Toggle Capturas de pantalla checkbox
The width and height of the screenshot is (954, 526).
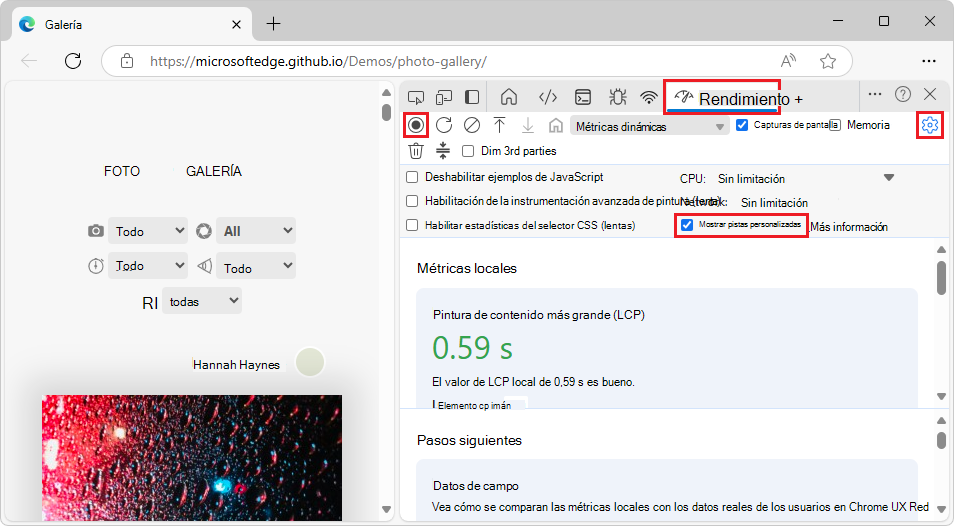[x=742, y=125]
